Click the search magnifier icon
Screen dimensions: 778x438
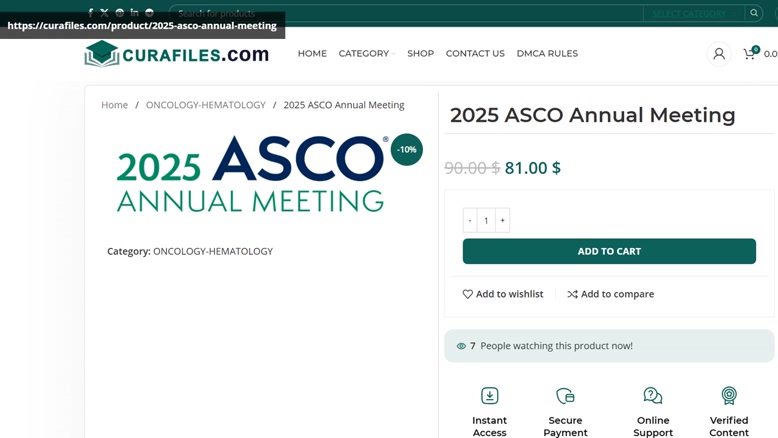pos(754,13)
